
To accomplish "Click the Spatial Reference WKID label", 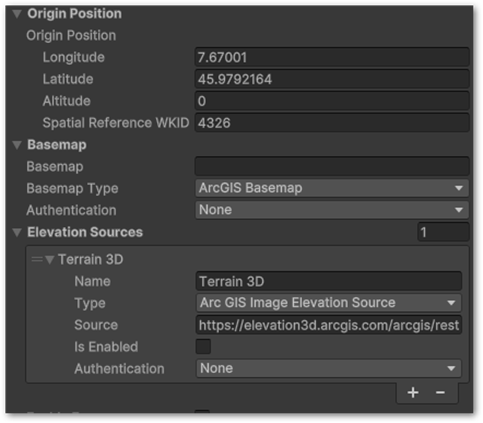I will [x=116, y=123].
